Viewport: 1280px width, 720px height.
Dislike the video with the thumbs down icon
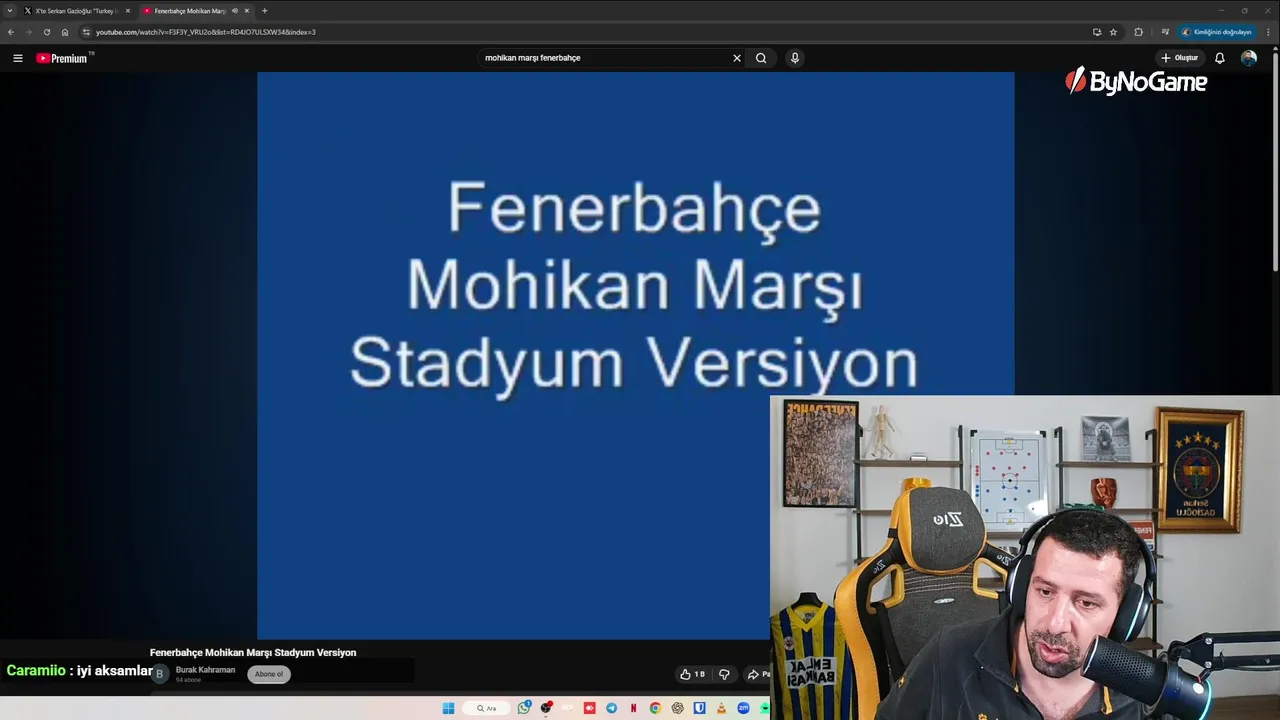(724, 674)
